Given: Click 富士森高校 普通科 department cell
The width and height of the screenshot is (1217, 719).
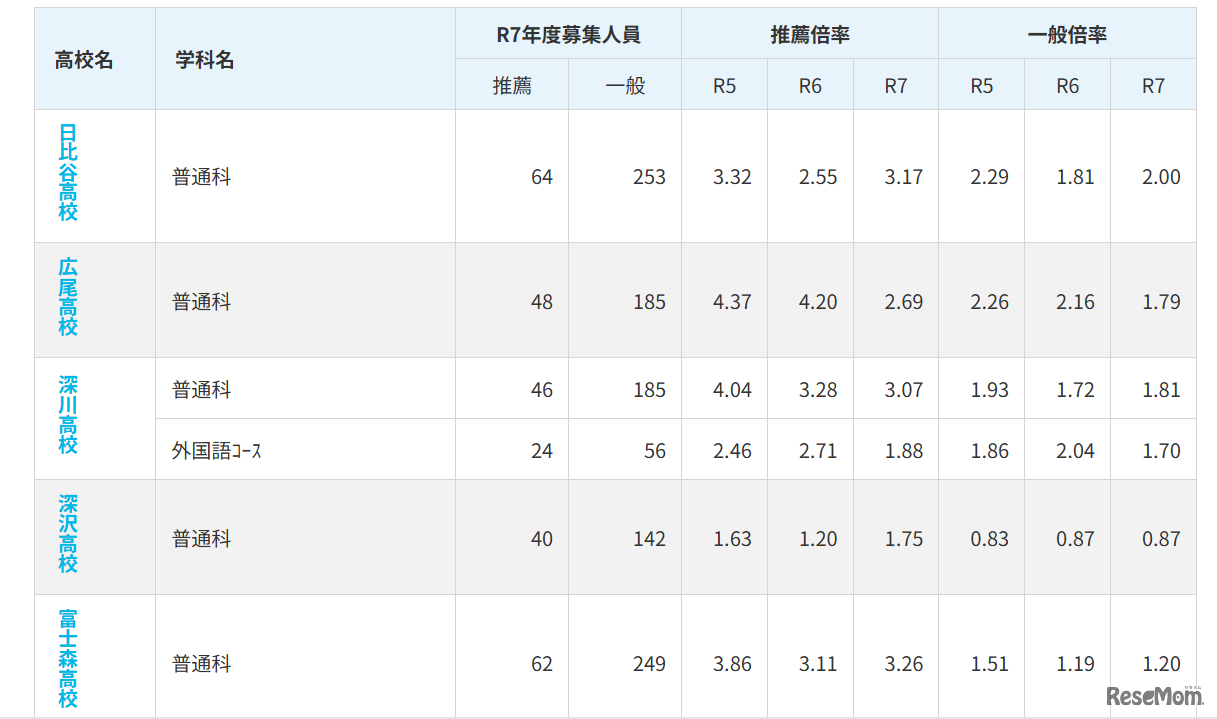Looking at the screenshot, I should tap(202, 664).
